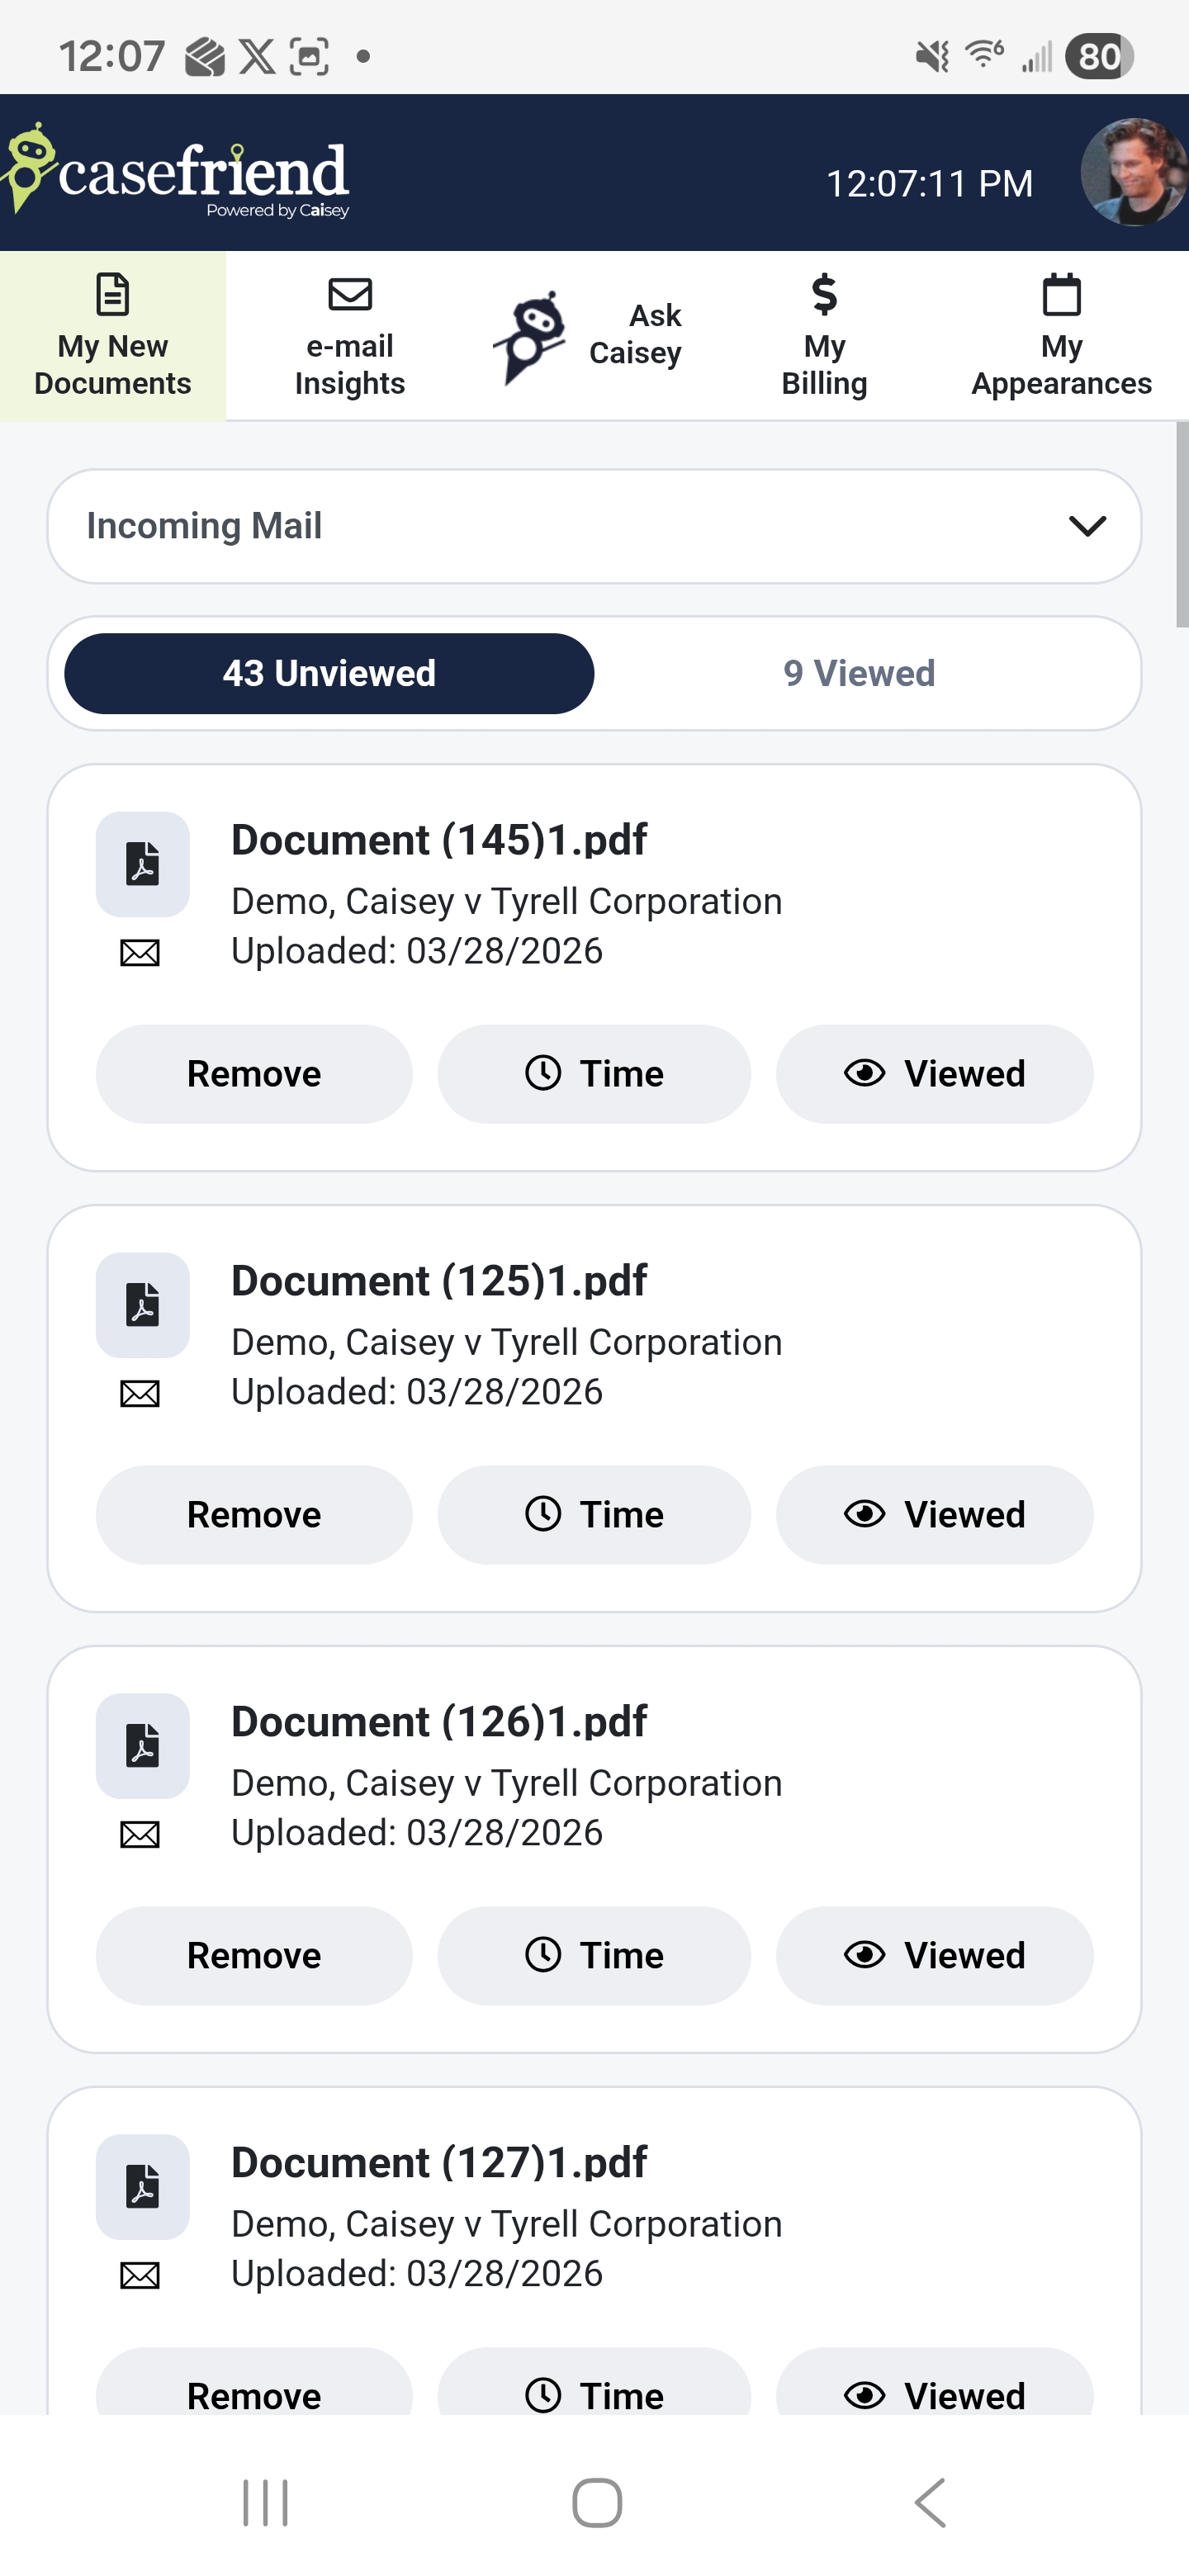Open Document (125)1.pdf title

(439, 1281)
